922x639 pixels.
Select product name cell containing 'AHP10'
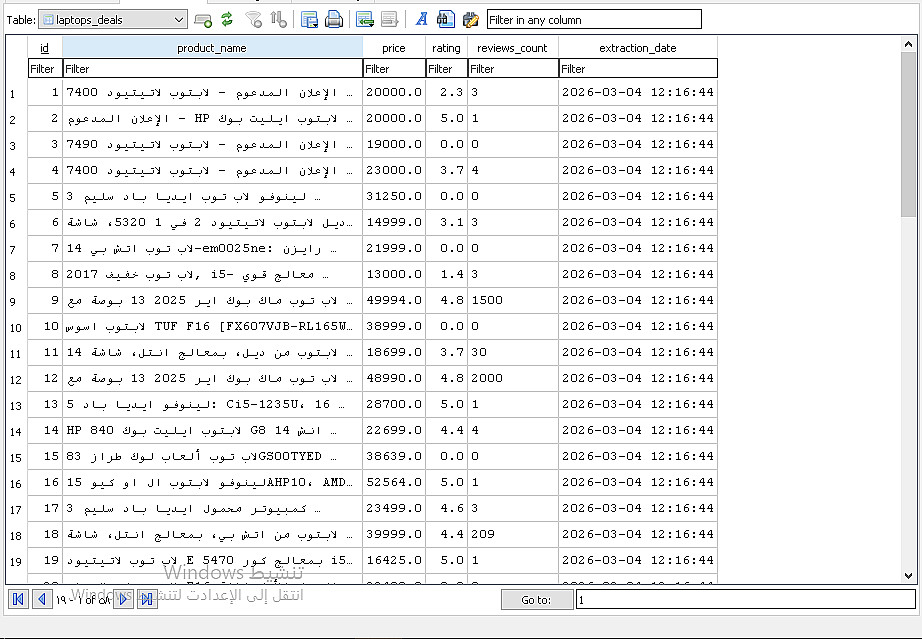click(212, 482)
